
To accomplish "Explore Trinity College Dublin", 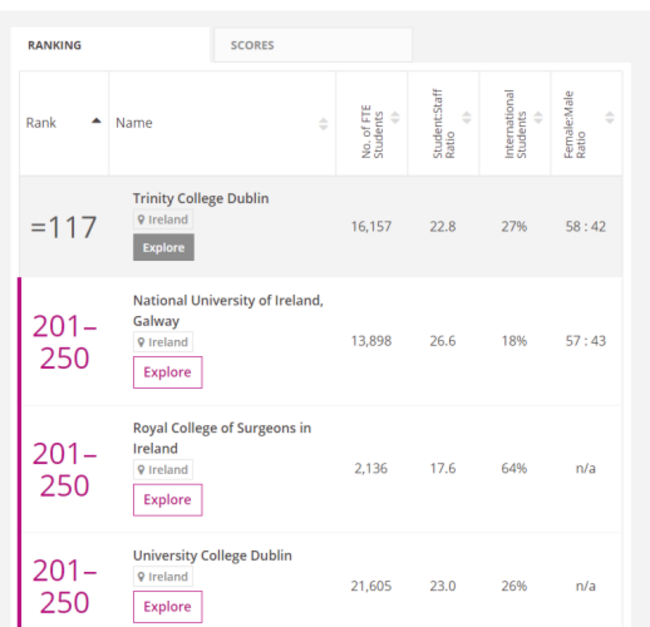I will (163, 247).
